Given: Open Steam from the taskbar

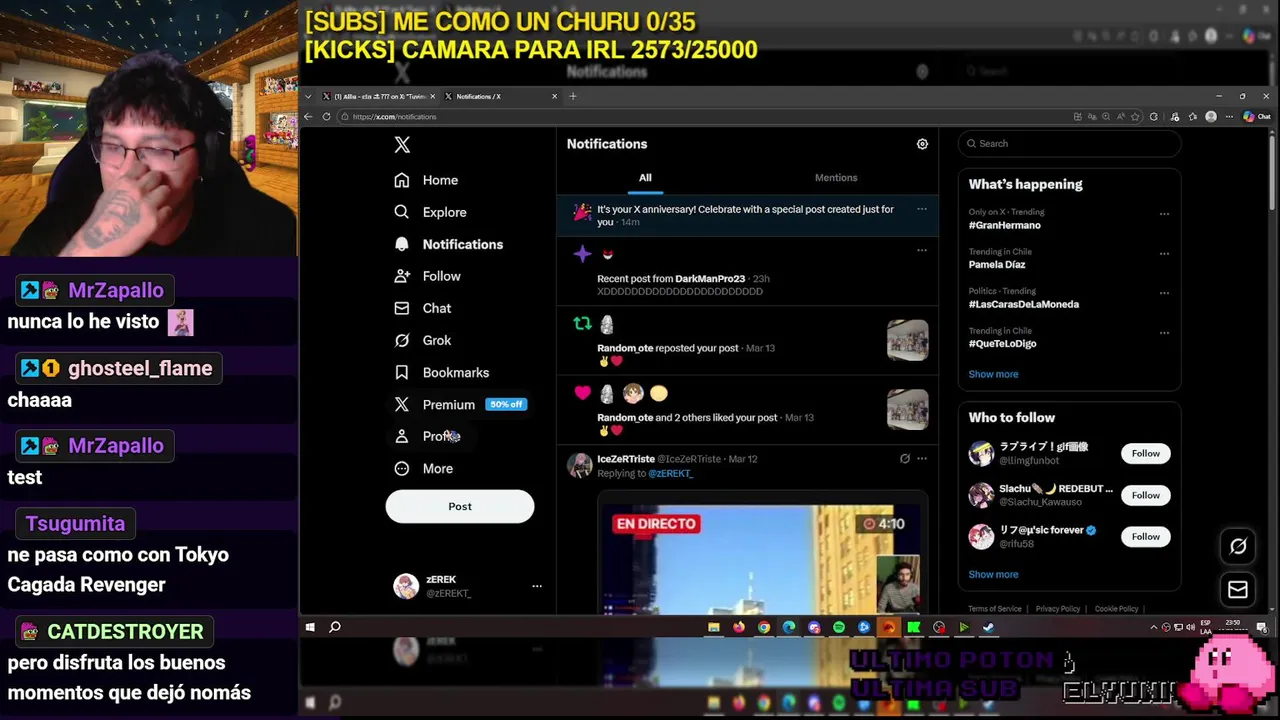Looking at the screenshot, I should pyautogui.click(x=988, y=627).
